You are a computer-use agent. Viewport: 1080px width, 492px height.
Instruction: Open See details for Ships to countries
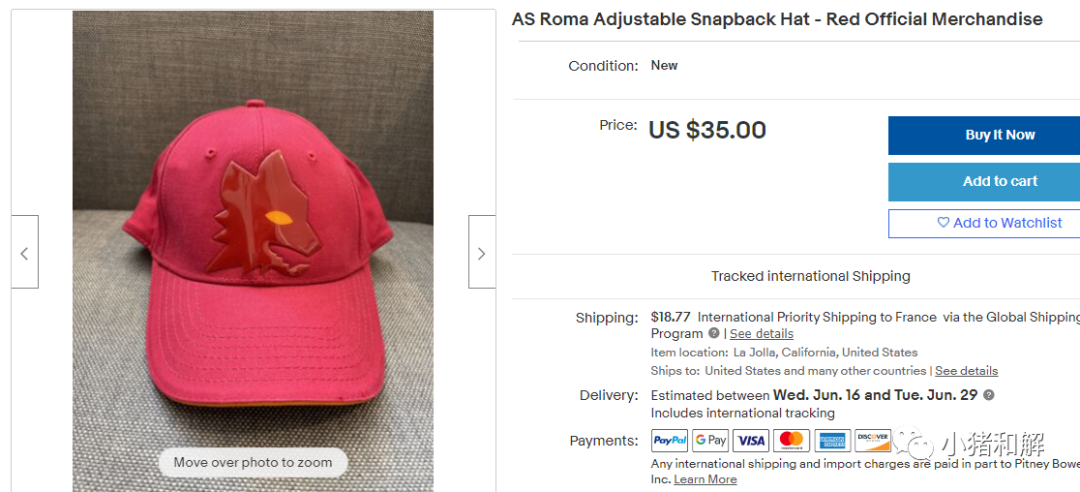coord(966,371)
